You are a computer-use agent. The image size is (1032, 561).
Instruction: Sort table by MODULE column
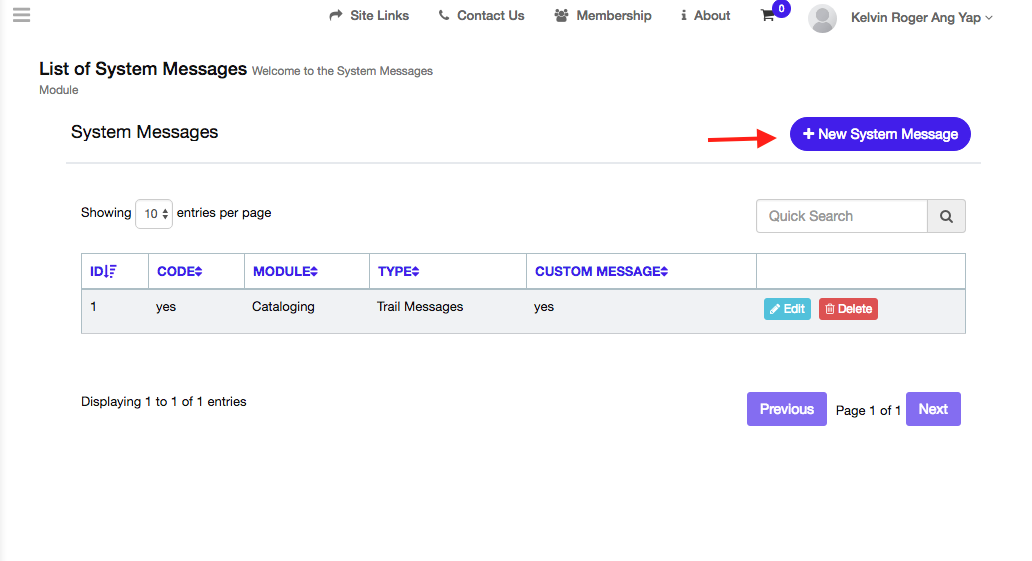(285, 271)
